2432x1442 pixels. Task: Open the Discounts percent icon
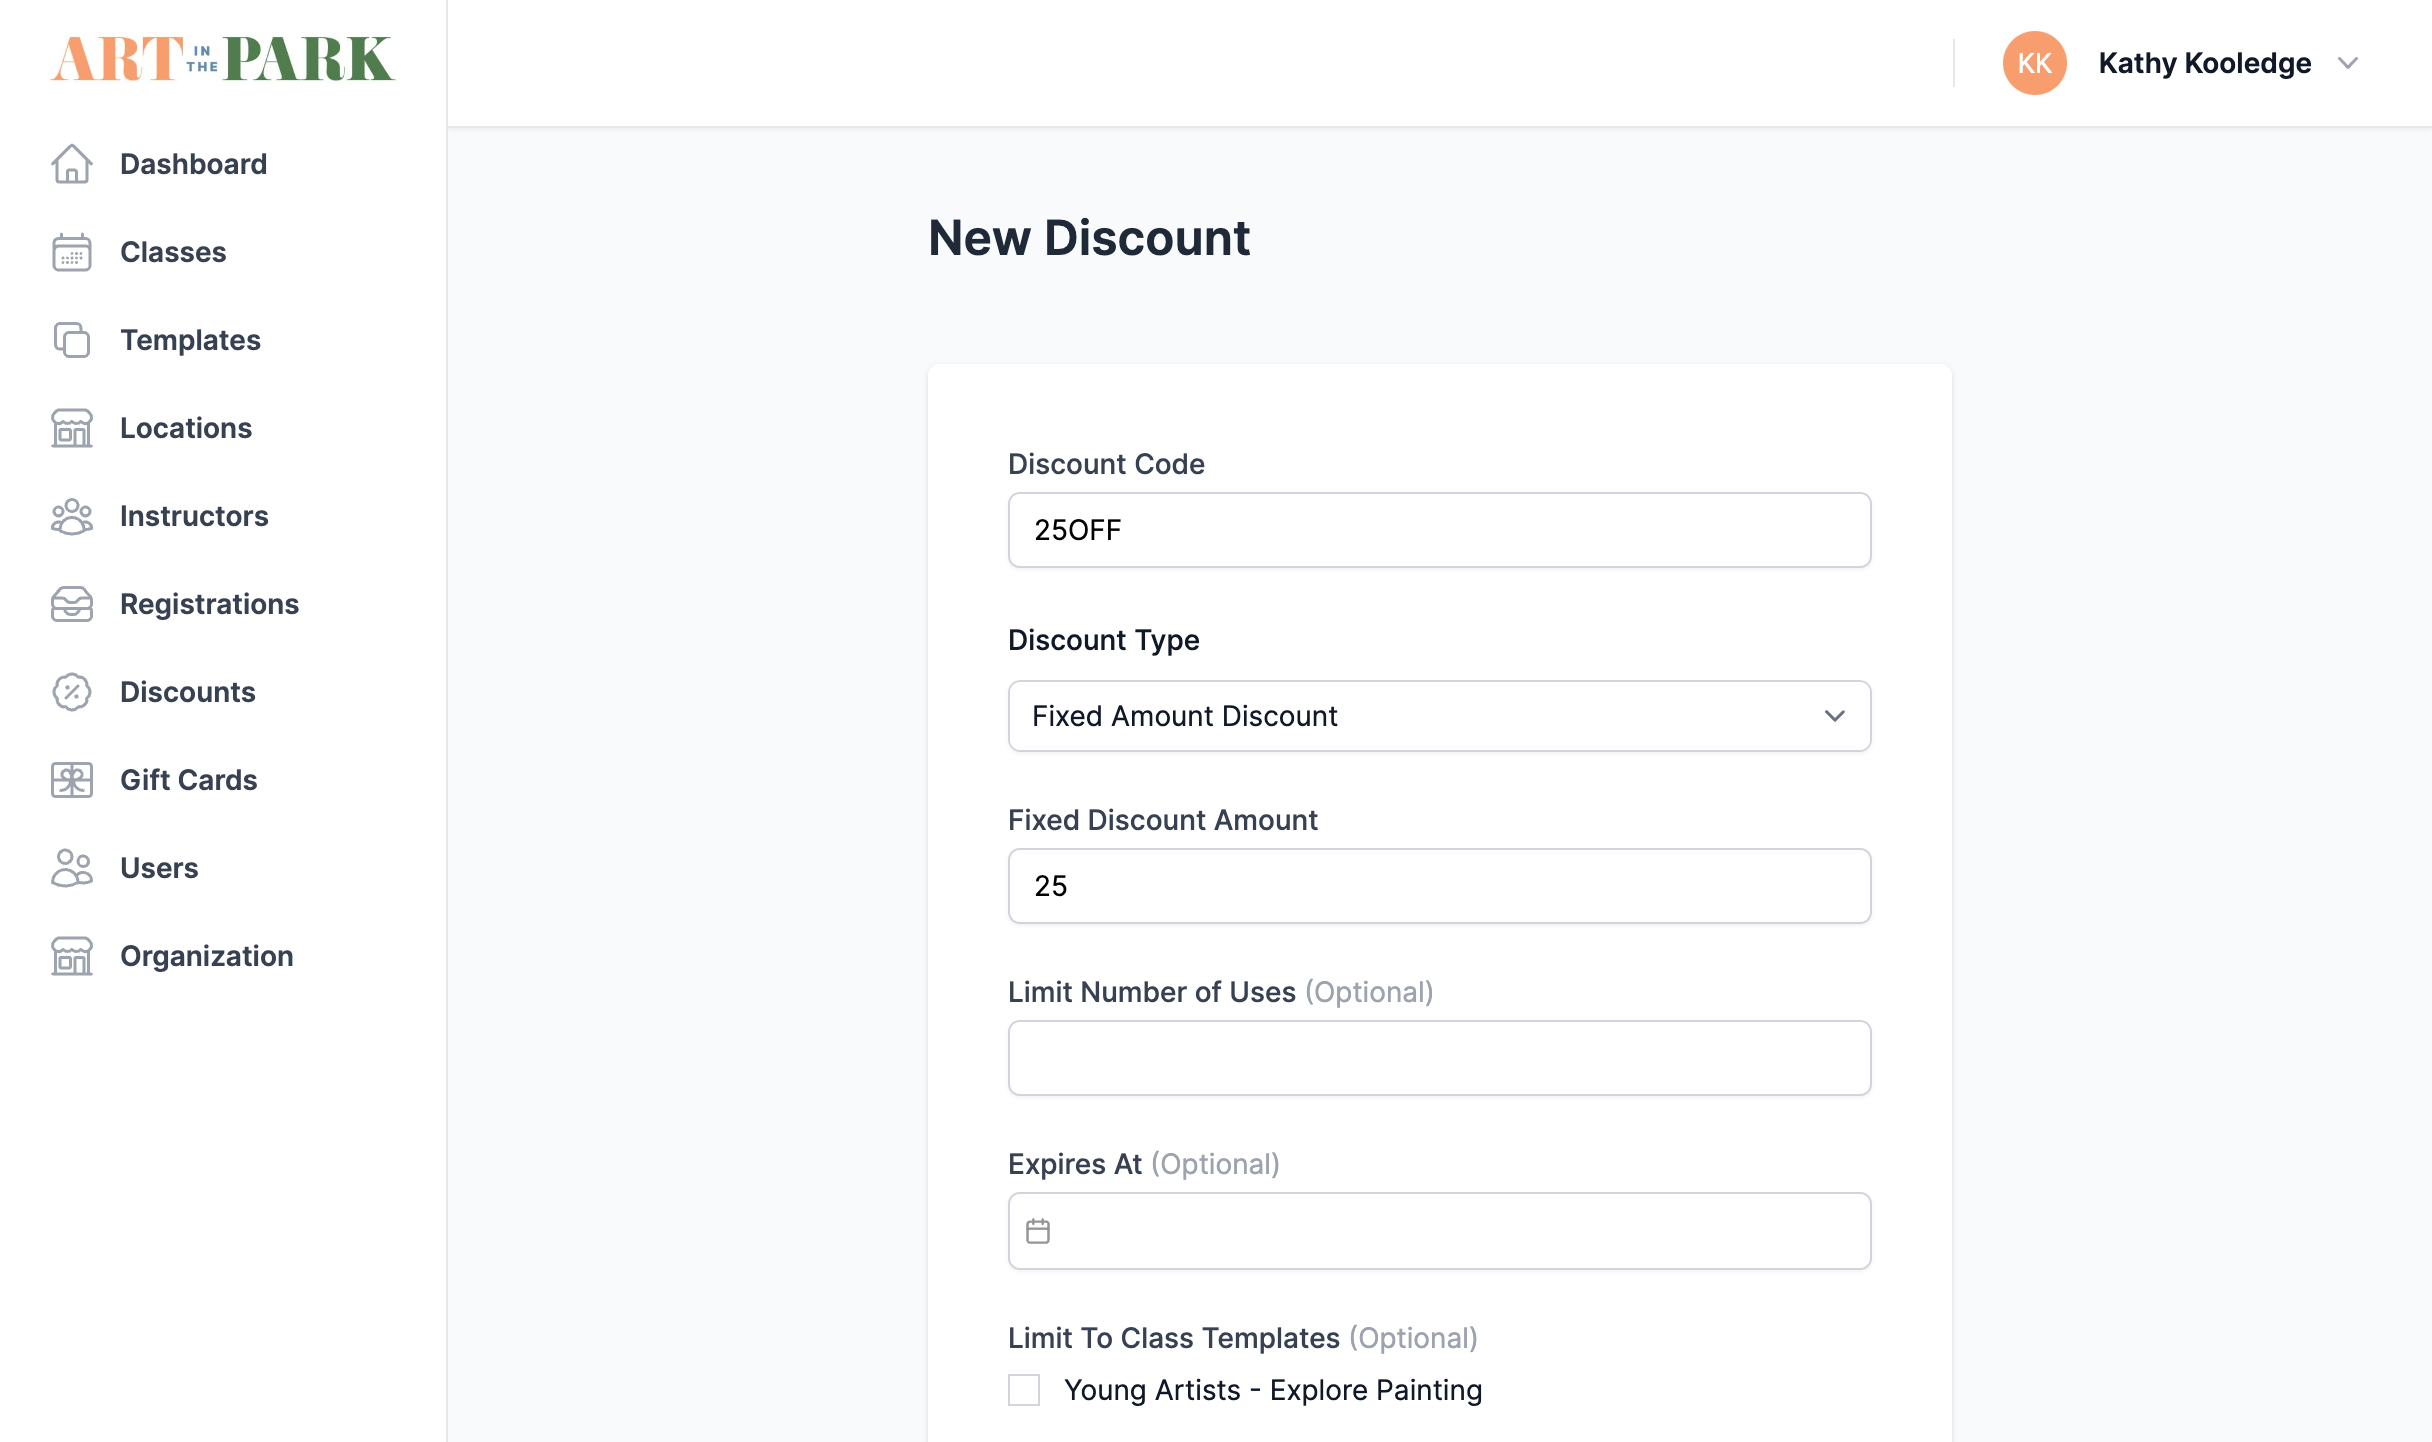coord(71,692)
